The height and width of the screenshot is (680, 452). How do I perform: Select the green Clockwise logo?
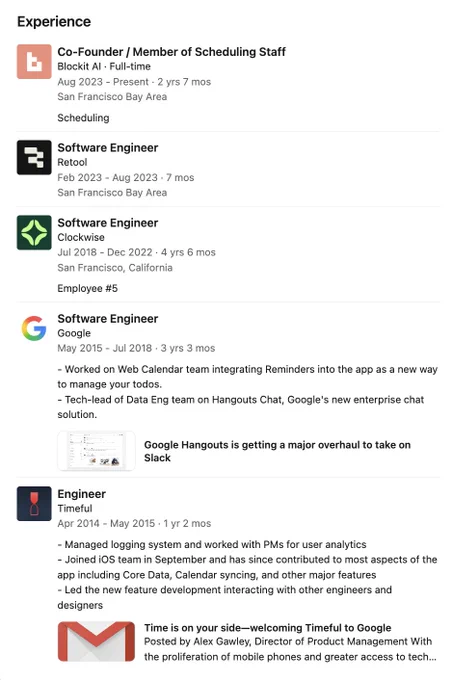tap(34, 232)
